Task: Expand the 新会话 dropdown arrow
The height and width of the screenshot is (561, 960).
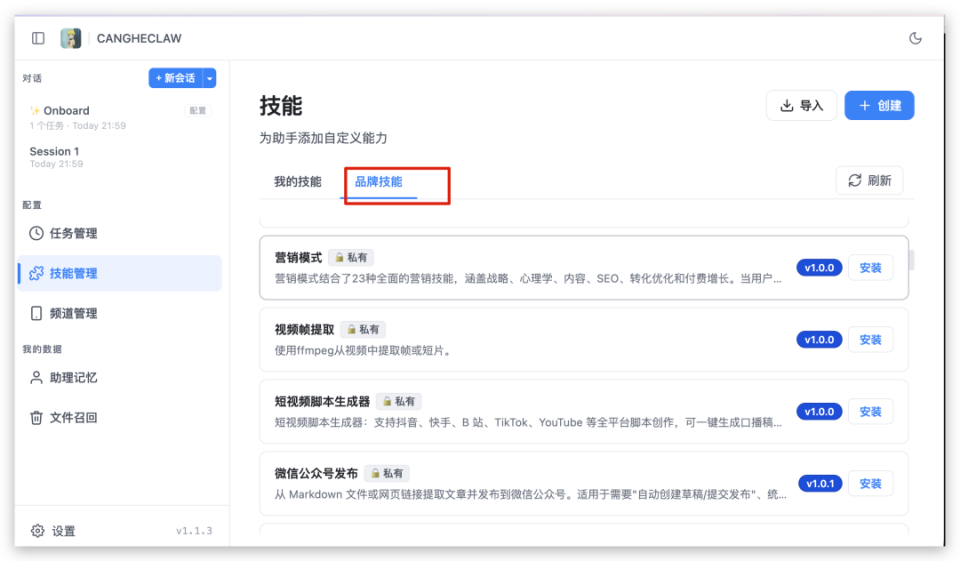Action: (210, 78)
